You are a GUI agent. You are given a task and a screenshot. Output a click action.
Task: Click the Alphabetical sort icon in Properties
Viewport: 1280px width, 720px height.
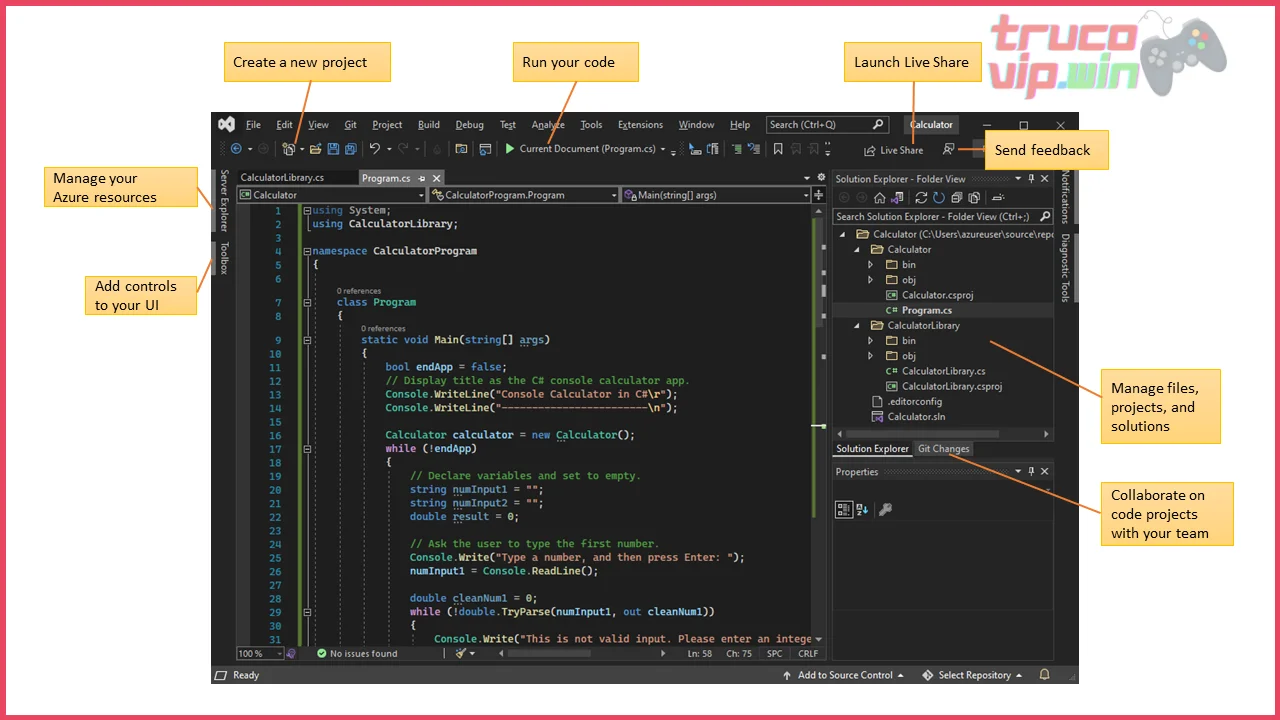pos(861,509)
